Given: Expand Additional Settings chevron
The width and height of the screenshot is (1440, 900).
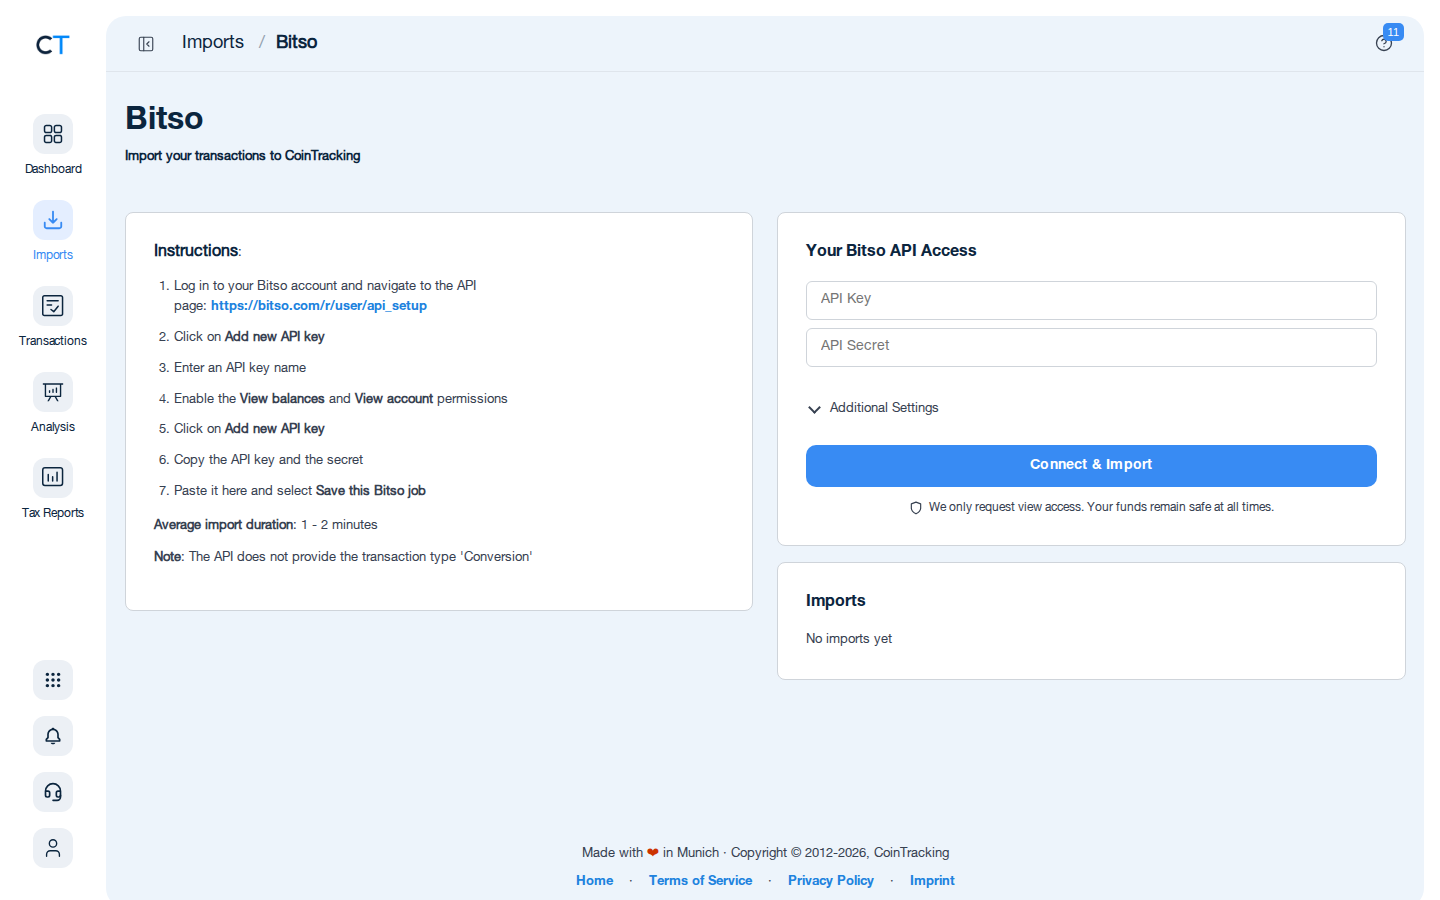Looking at the screenshot, I should pyautogui.click(x=814, y=409).
